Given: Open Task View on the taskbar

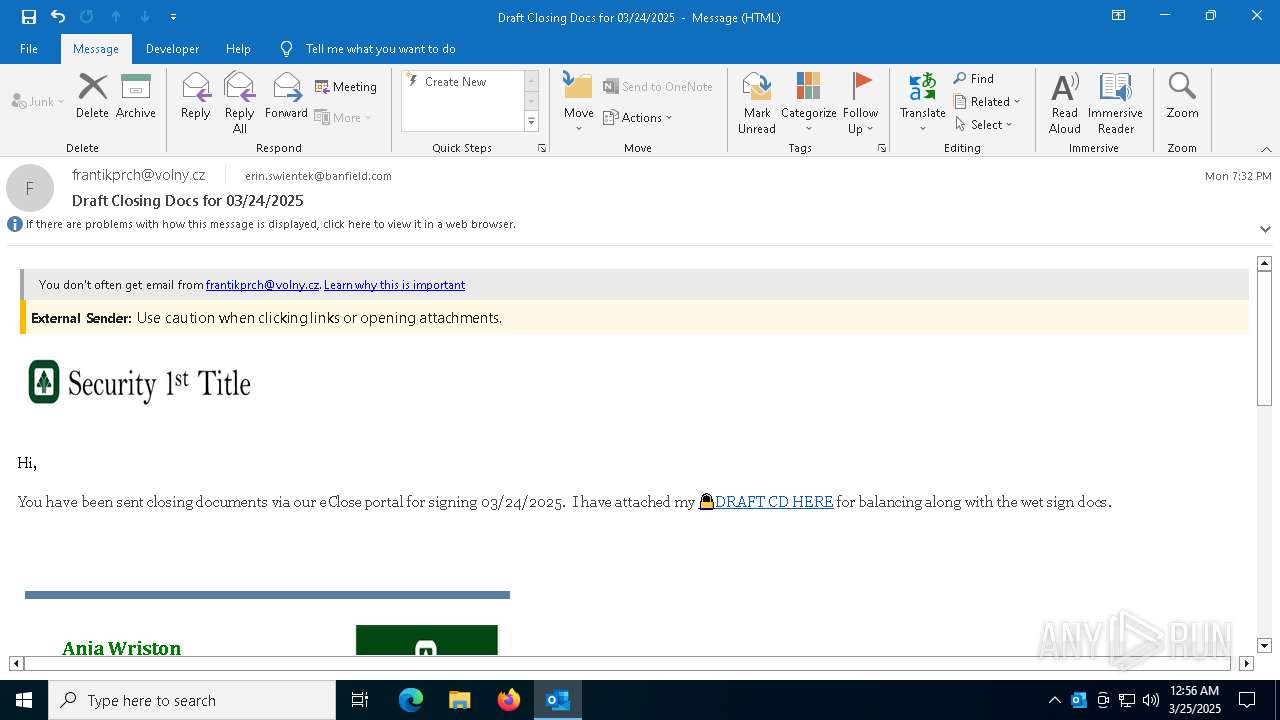Looking at the screenshot, I should click(360, 700).
